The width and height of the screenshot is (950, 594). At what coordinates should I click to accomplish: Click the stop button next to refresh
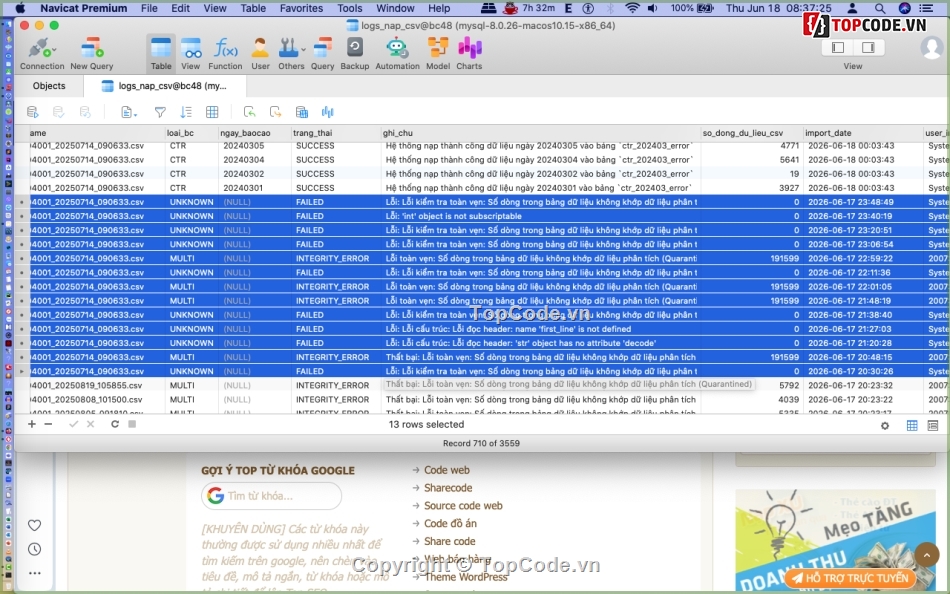coord(132,424)
